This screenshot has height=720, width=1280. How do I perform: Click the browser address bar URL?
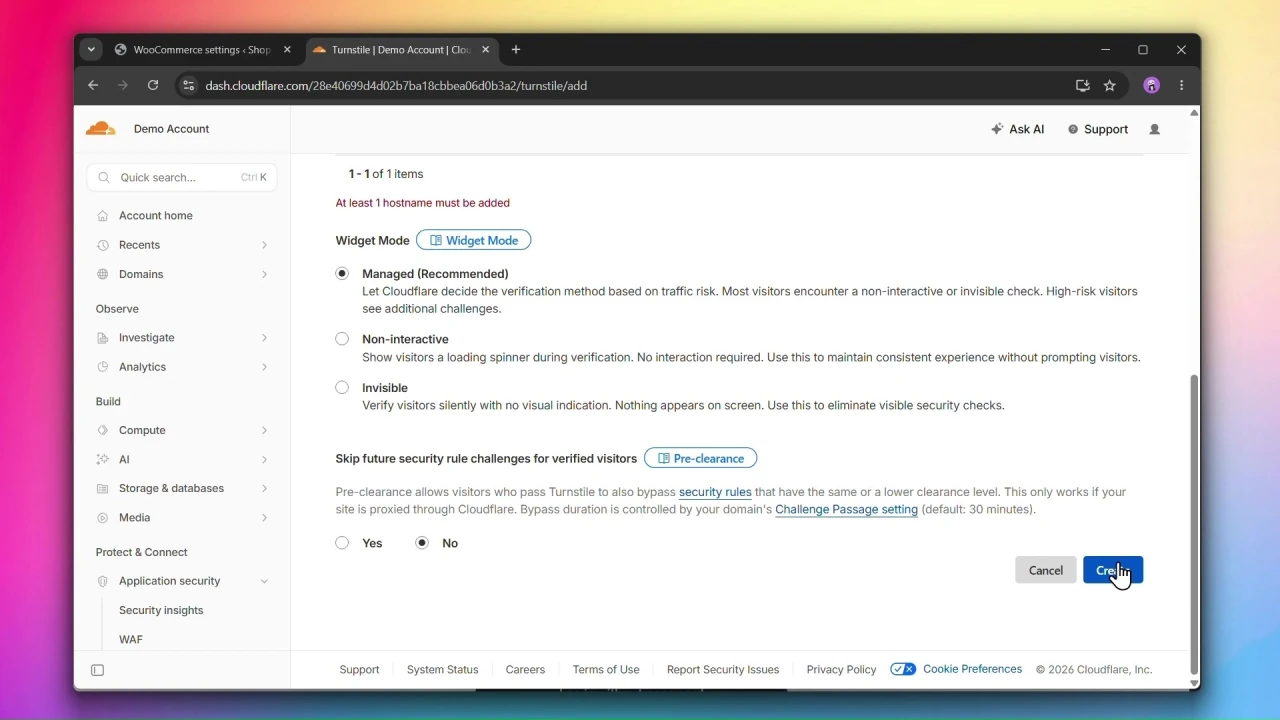(x=396, y=86)
